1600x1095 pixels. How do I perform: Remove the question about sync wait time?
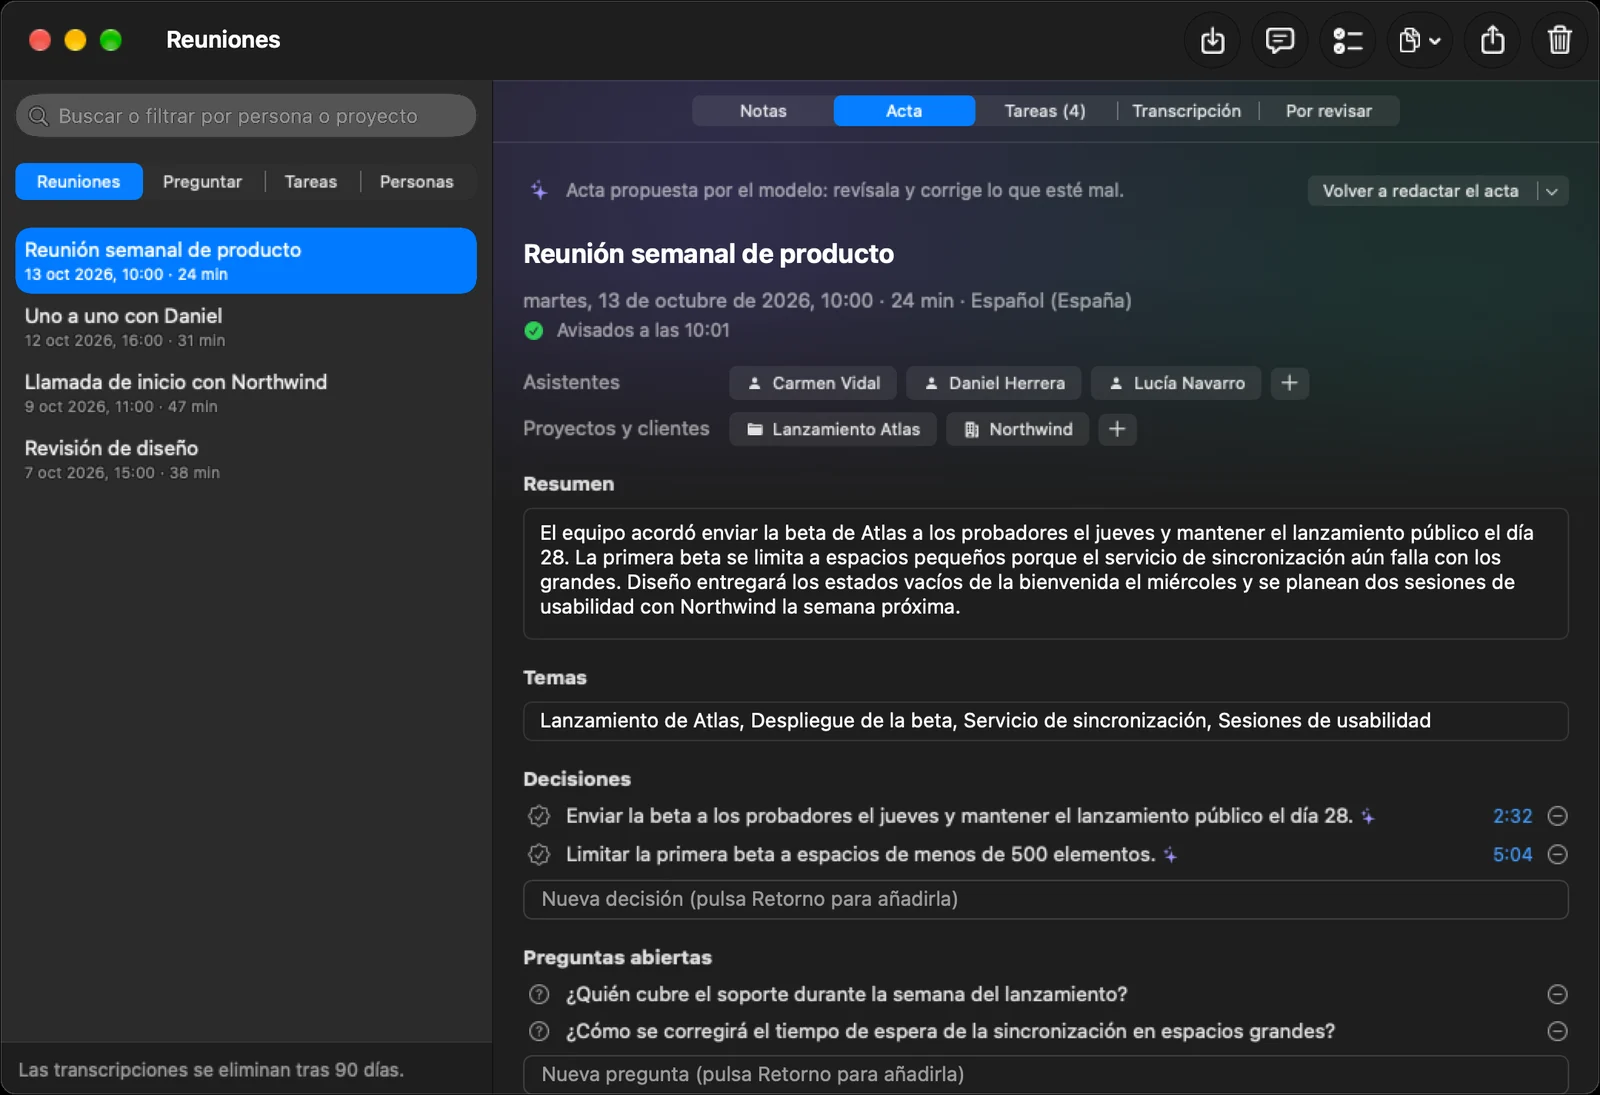pyautogui.click(x=1557, y=1031)
